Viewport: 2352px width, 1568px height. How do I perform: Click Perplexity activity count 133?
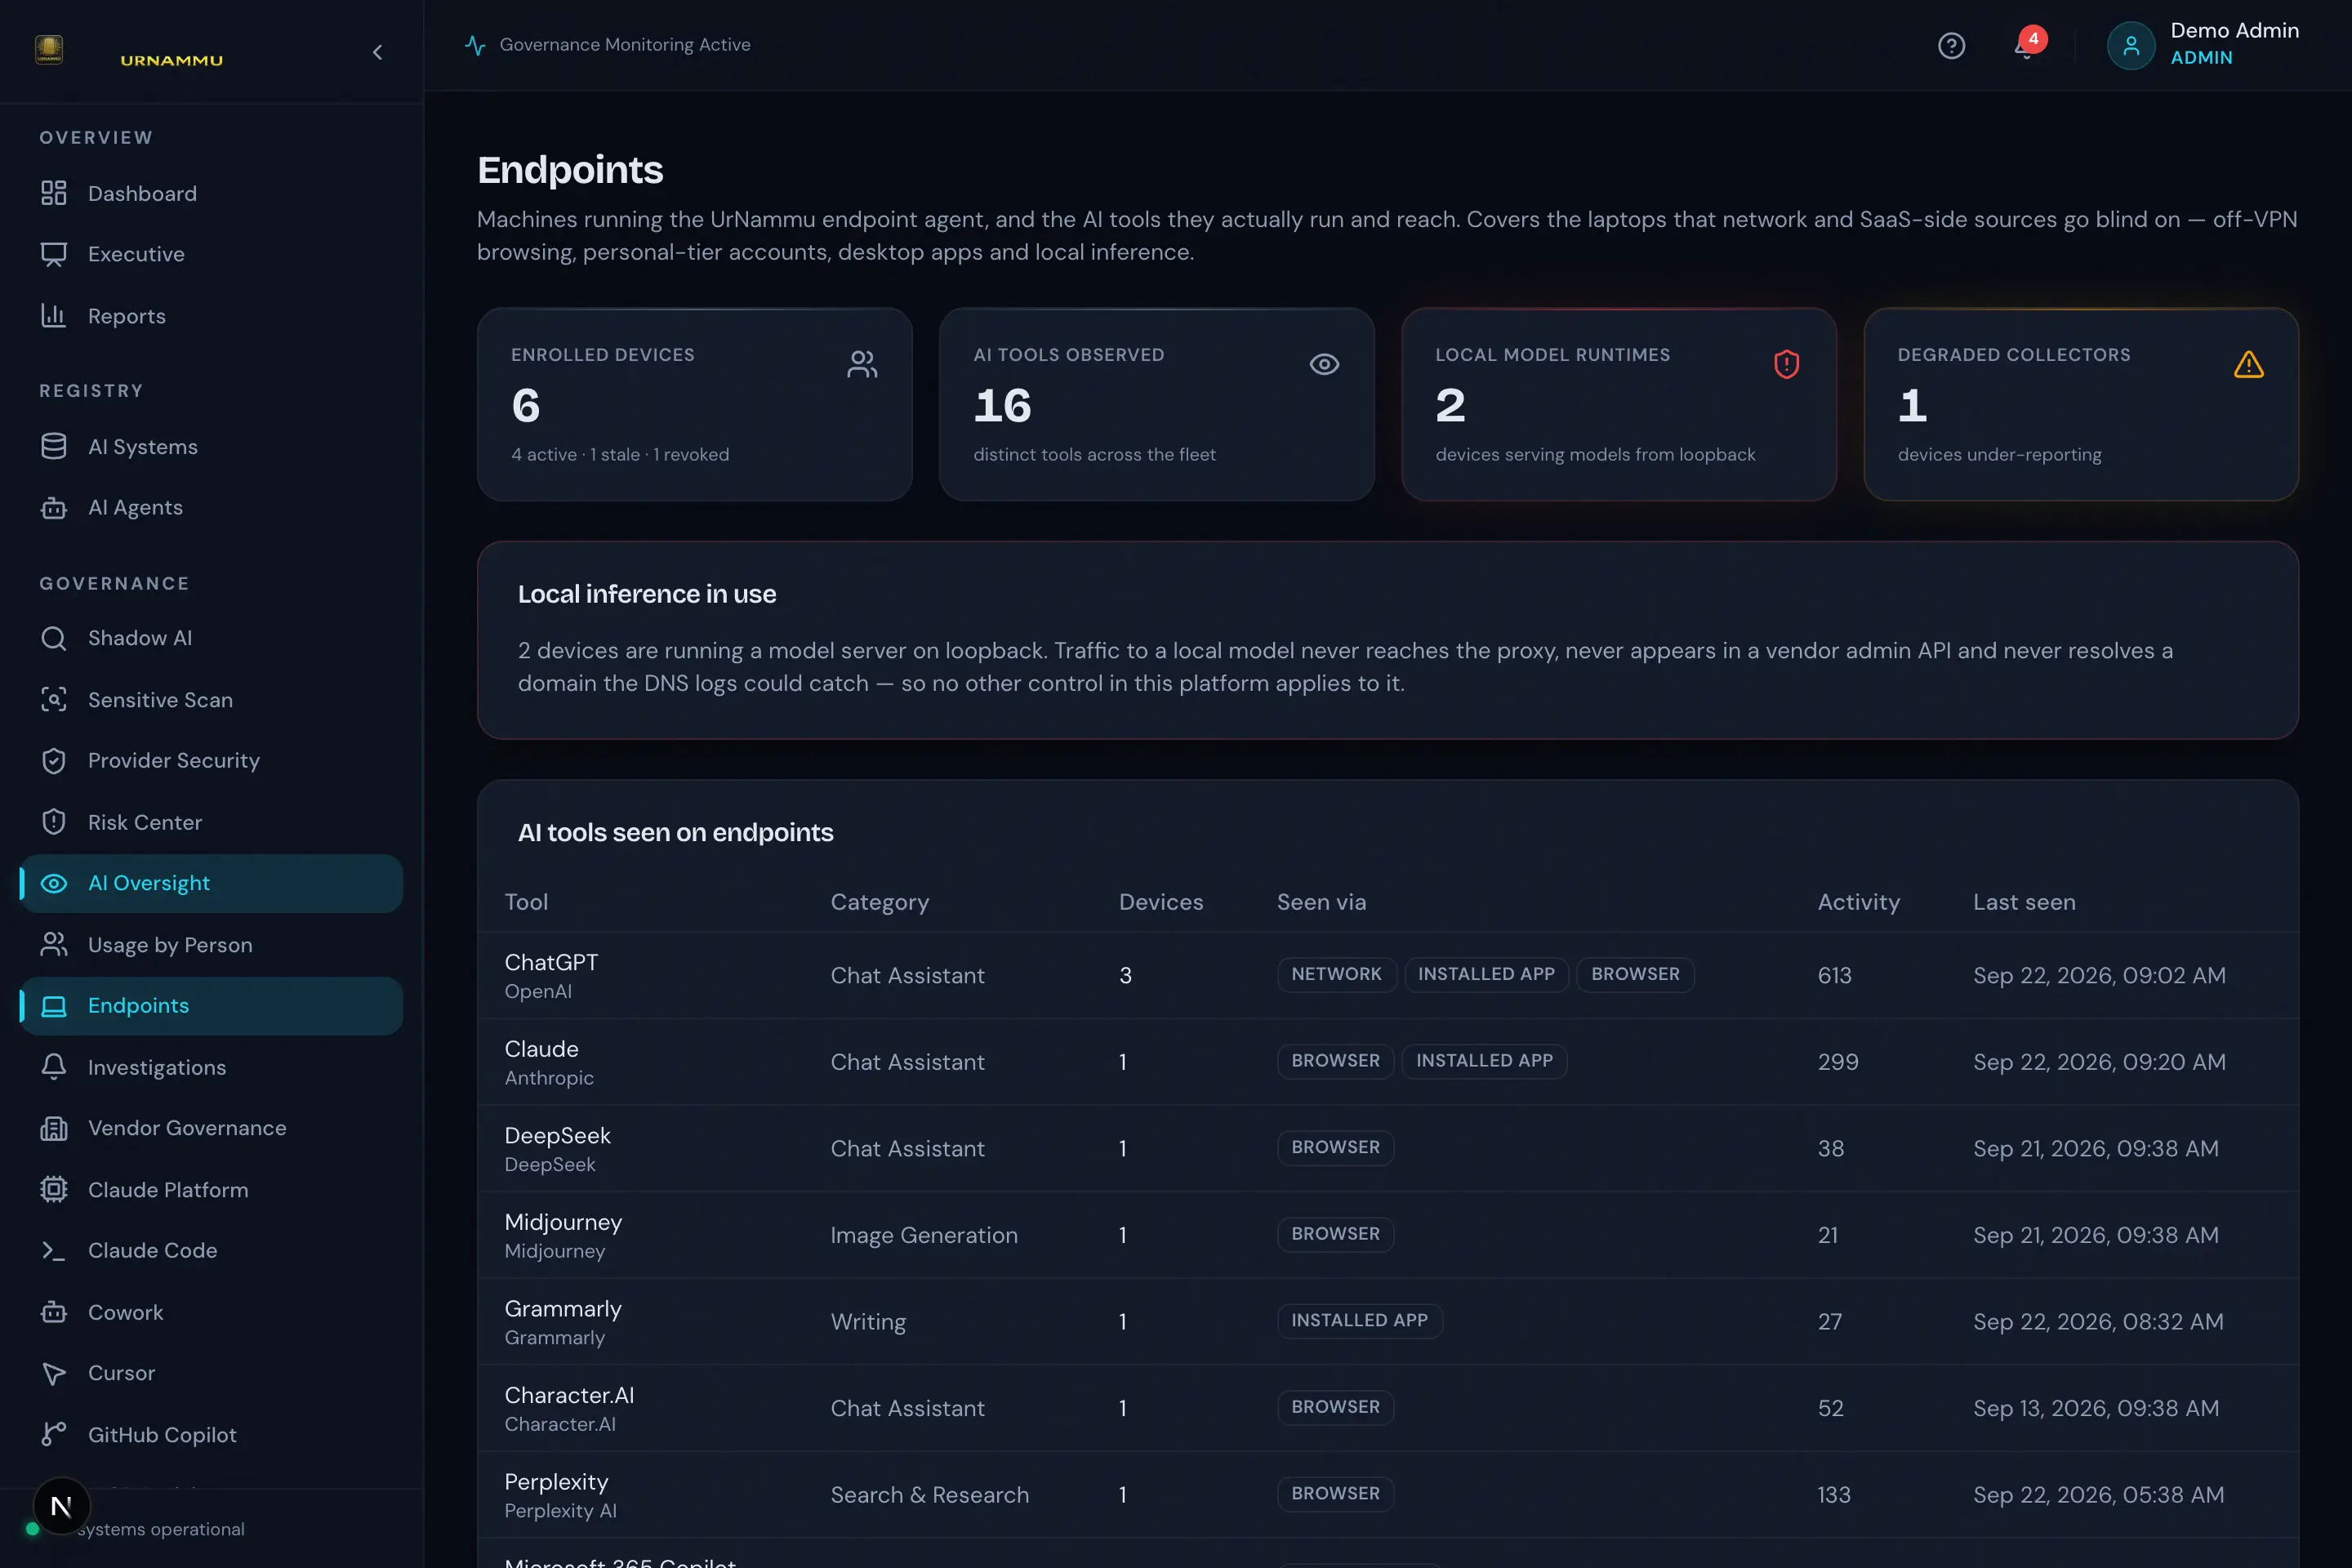[x=1834, y=1494]
